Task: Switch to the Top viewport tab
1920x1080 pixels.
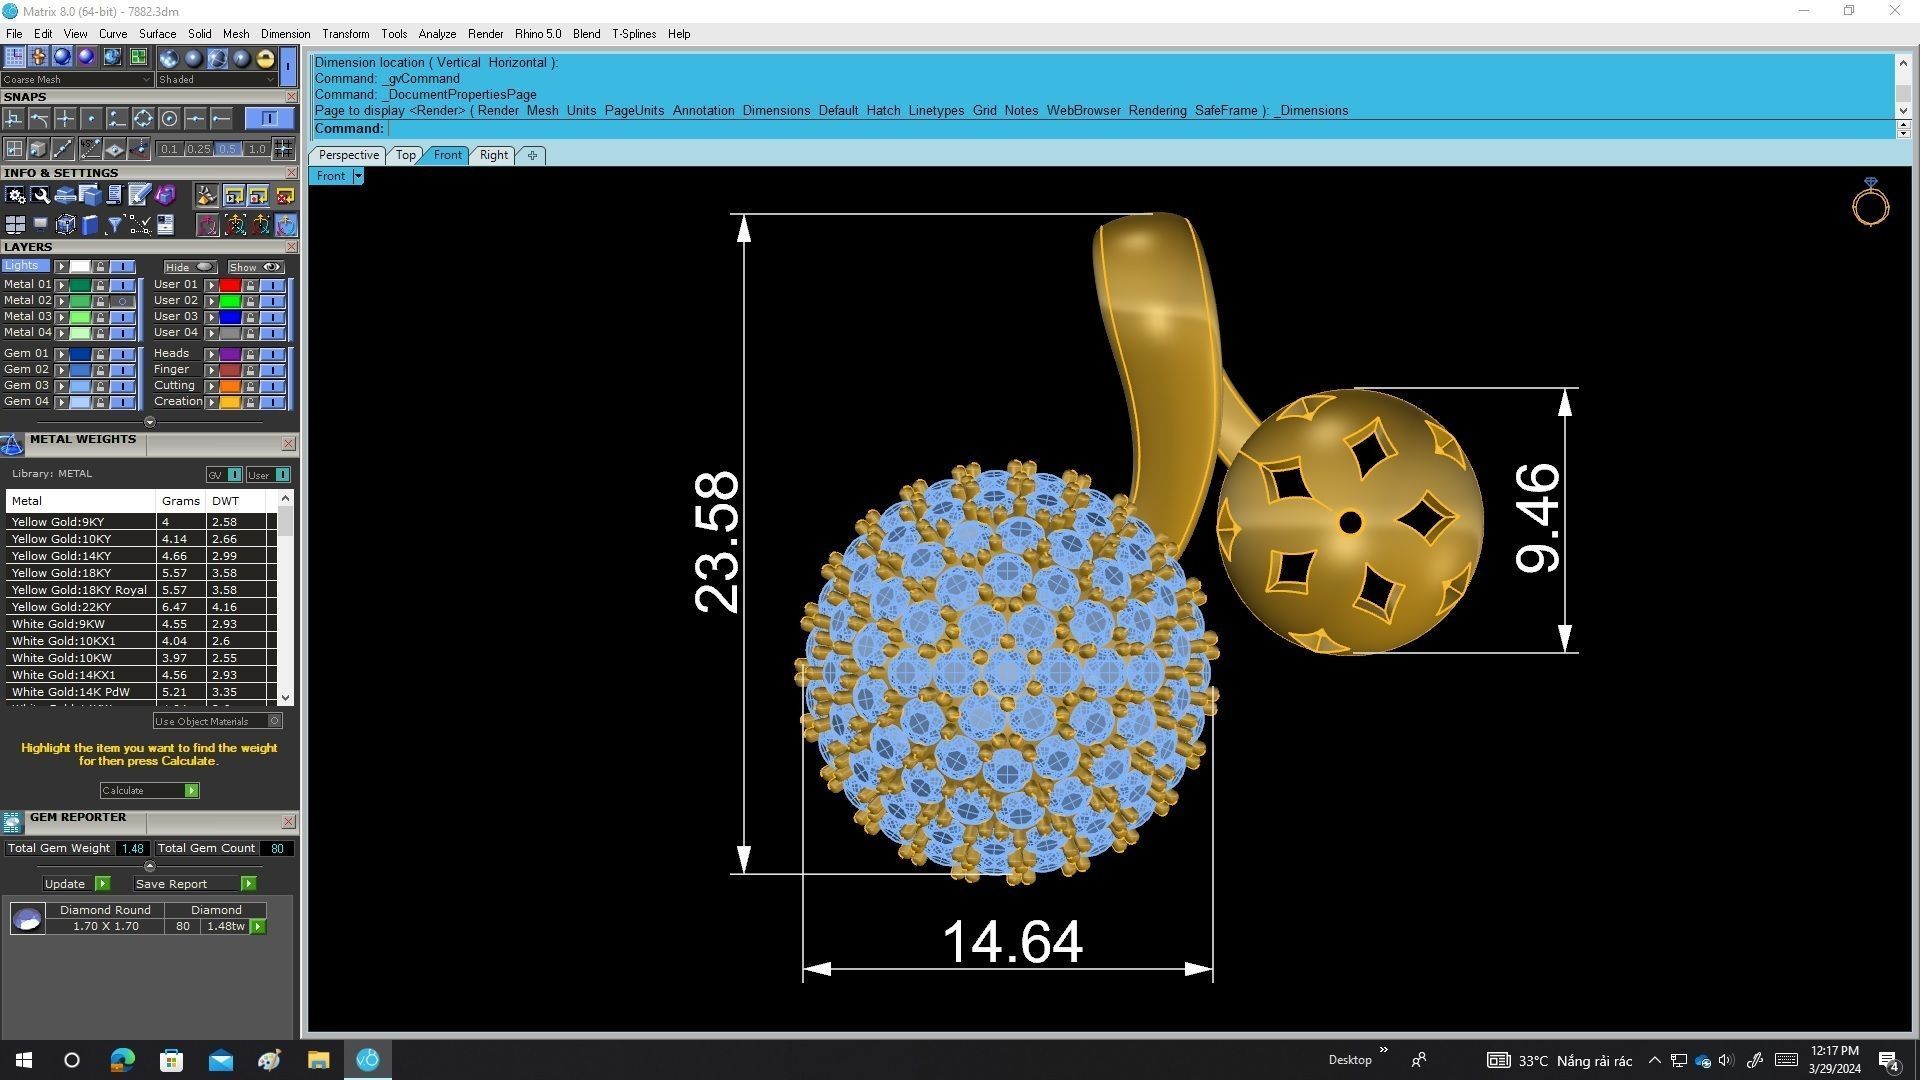Action: coord(405,155)
